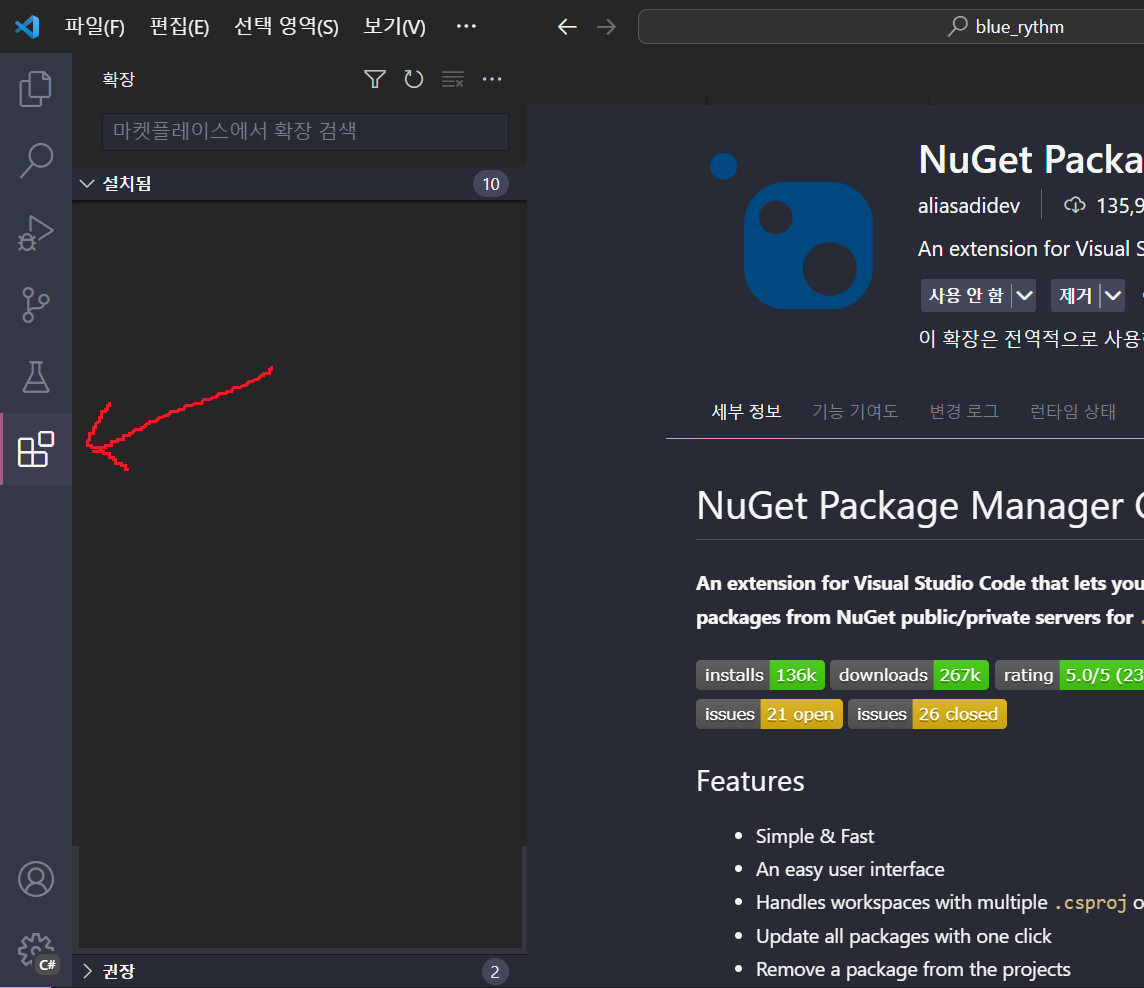Open the Accounts profile icon

[x=36, y=878]
